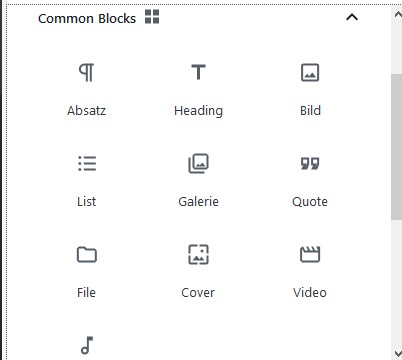Click the Quote label text
The image size is (402, 360).
click(310, 202)
